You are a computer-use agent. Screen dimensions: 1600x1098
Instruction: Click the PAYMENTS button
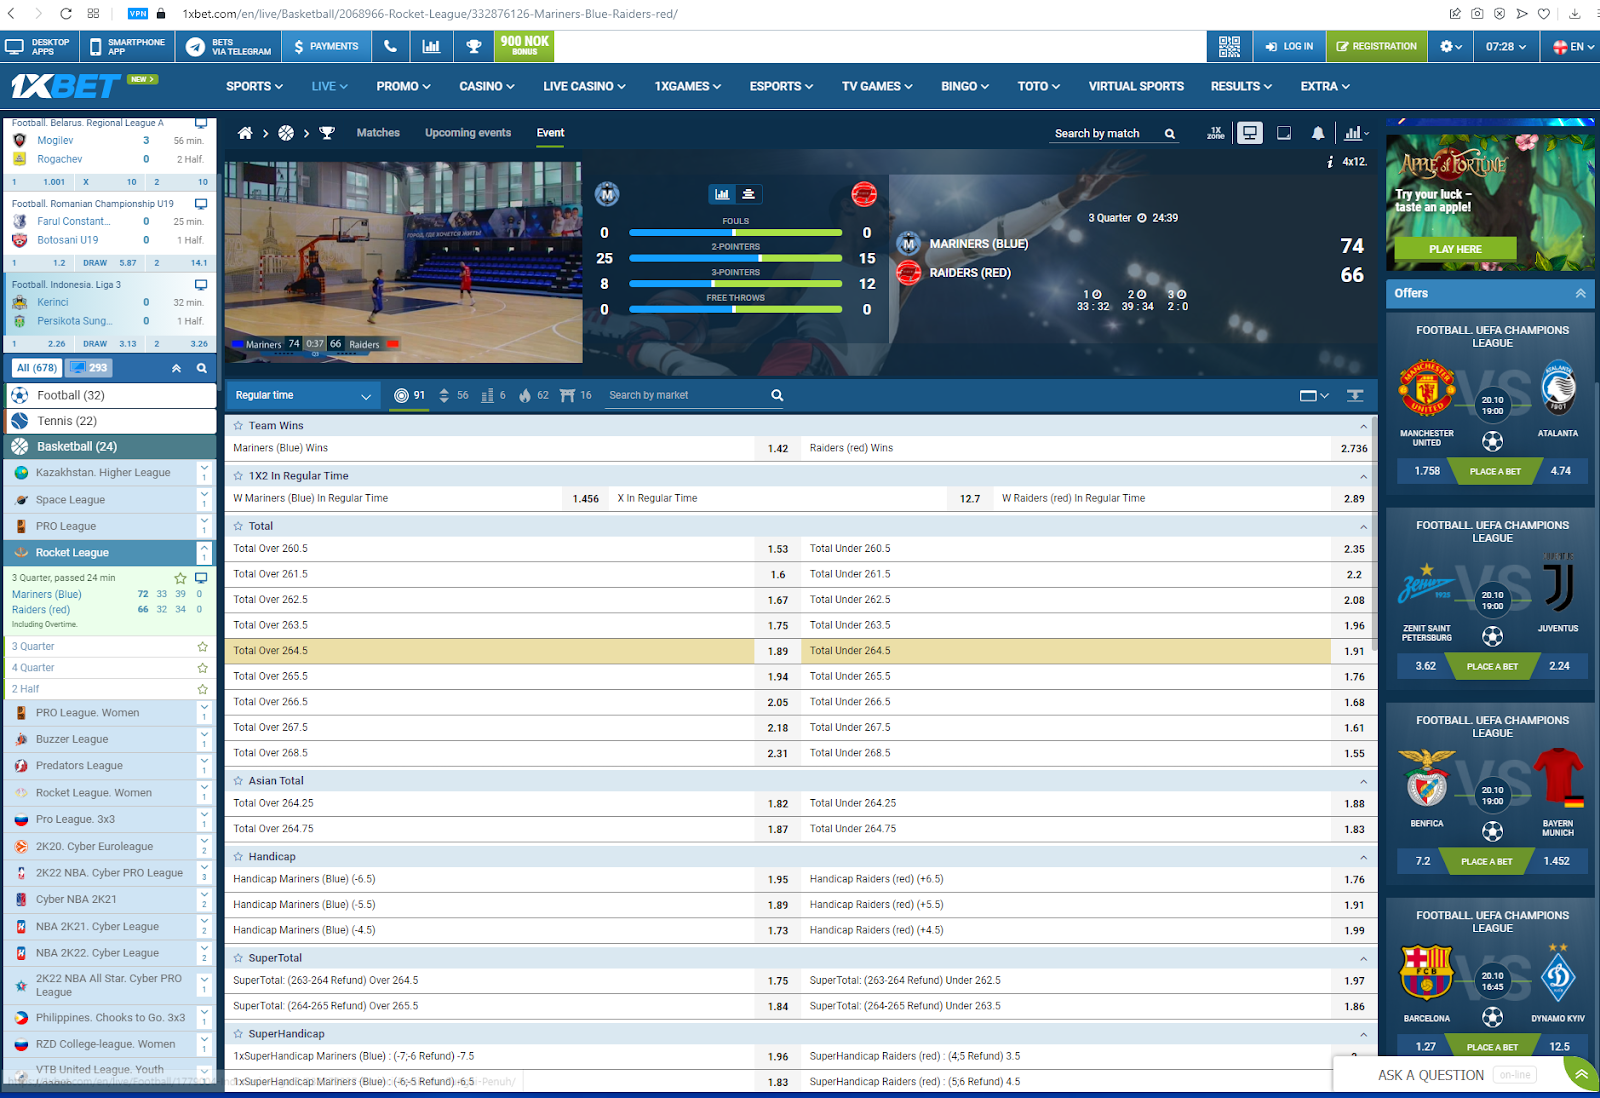click(326, 46)
